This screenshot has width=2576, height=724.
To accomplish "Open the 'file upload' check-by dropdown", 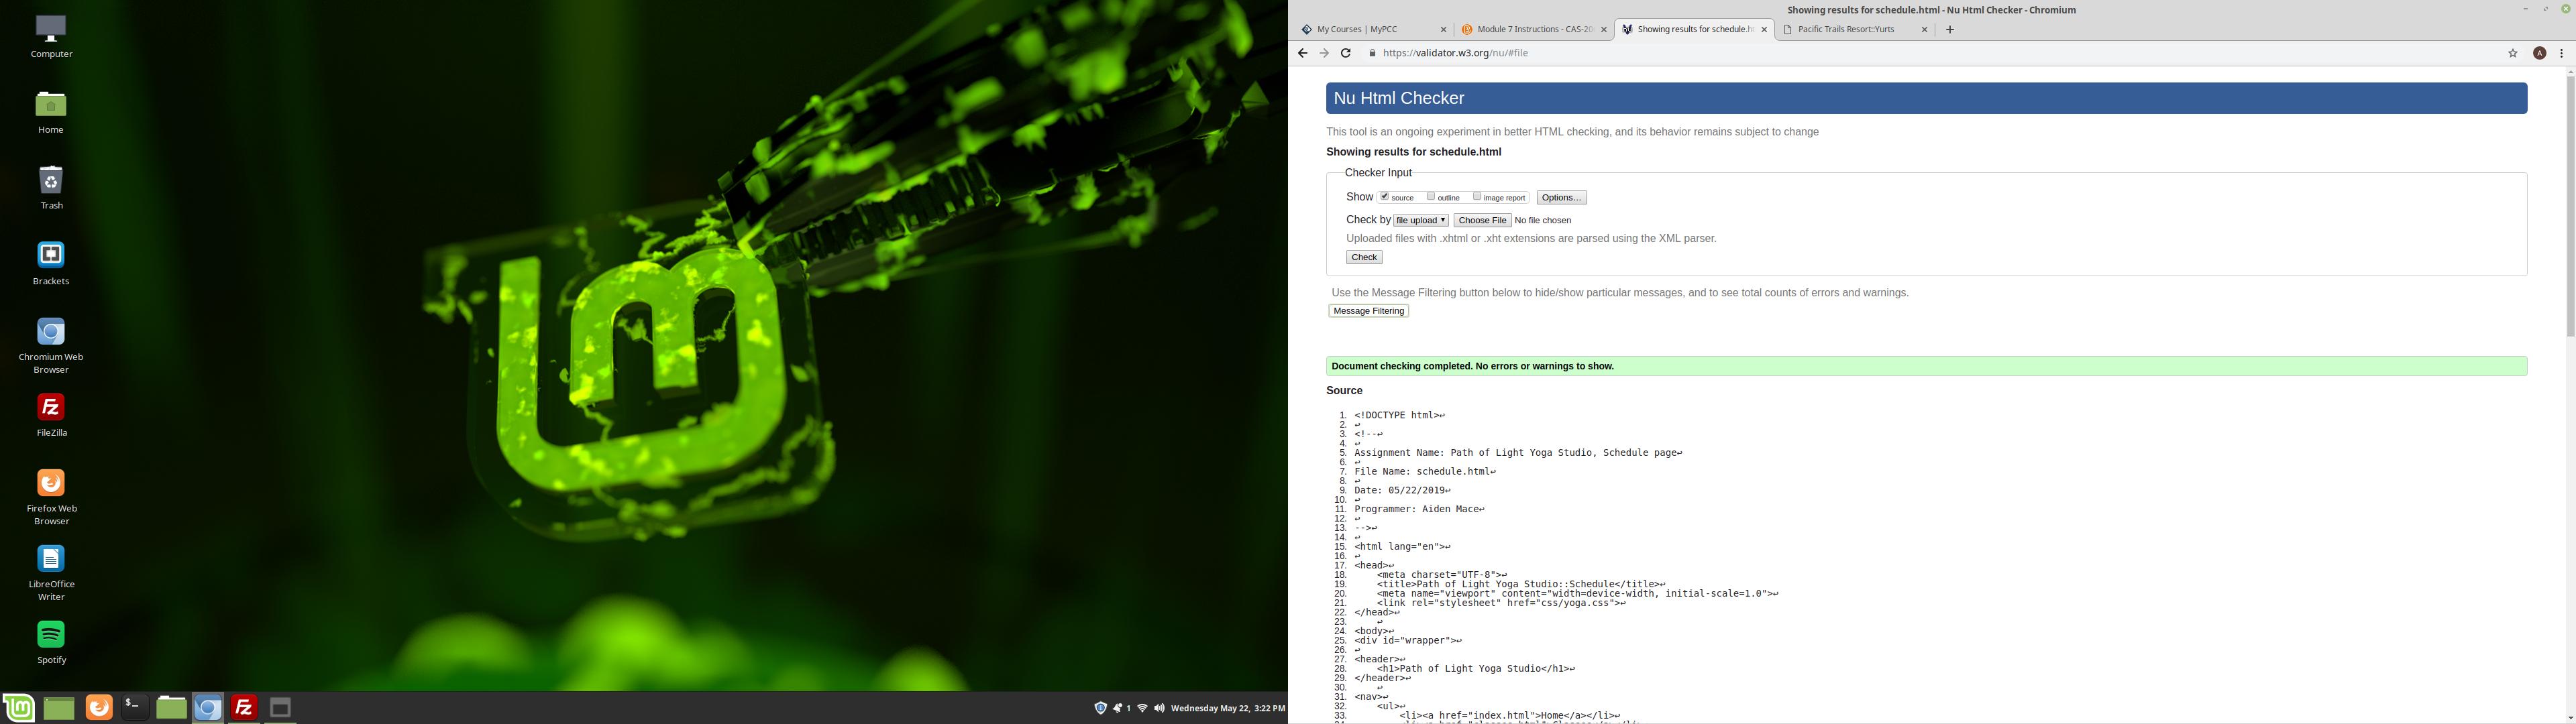I will pos(1420,221).
